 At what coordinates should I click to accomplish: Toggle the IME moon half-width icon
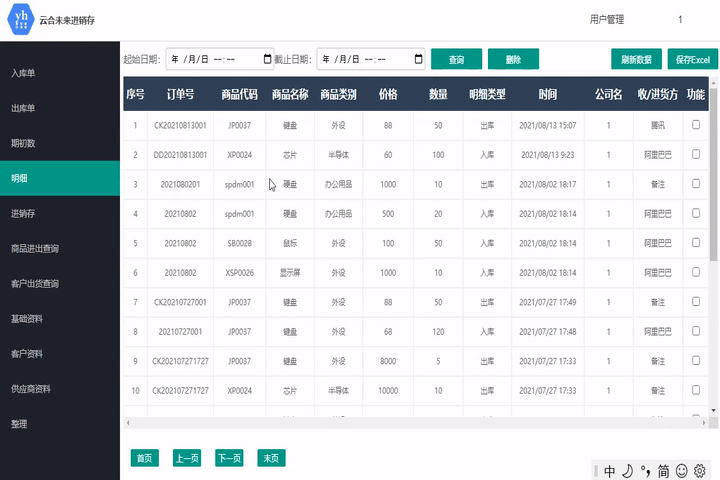click(x=627, y=470)
